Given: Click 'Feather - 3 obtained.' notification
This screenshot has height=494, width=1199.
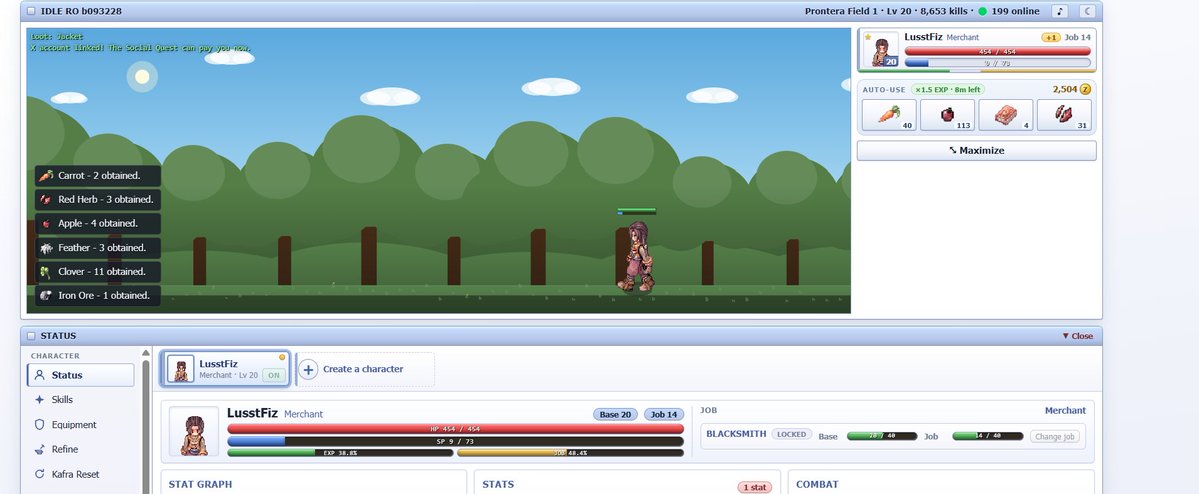Looking at the screenshot, I should (x=98, y=248).
